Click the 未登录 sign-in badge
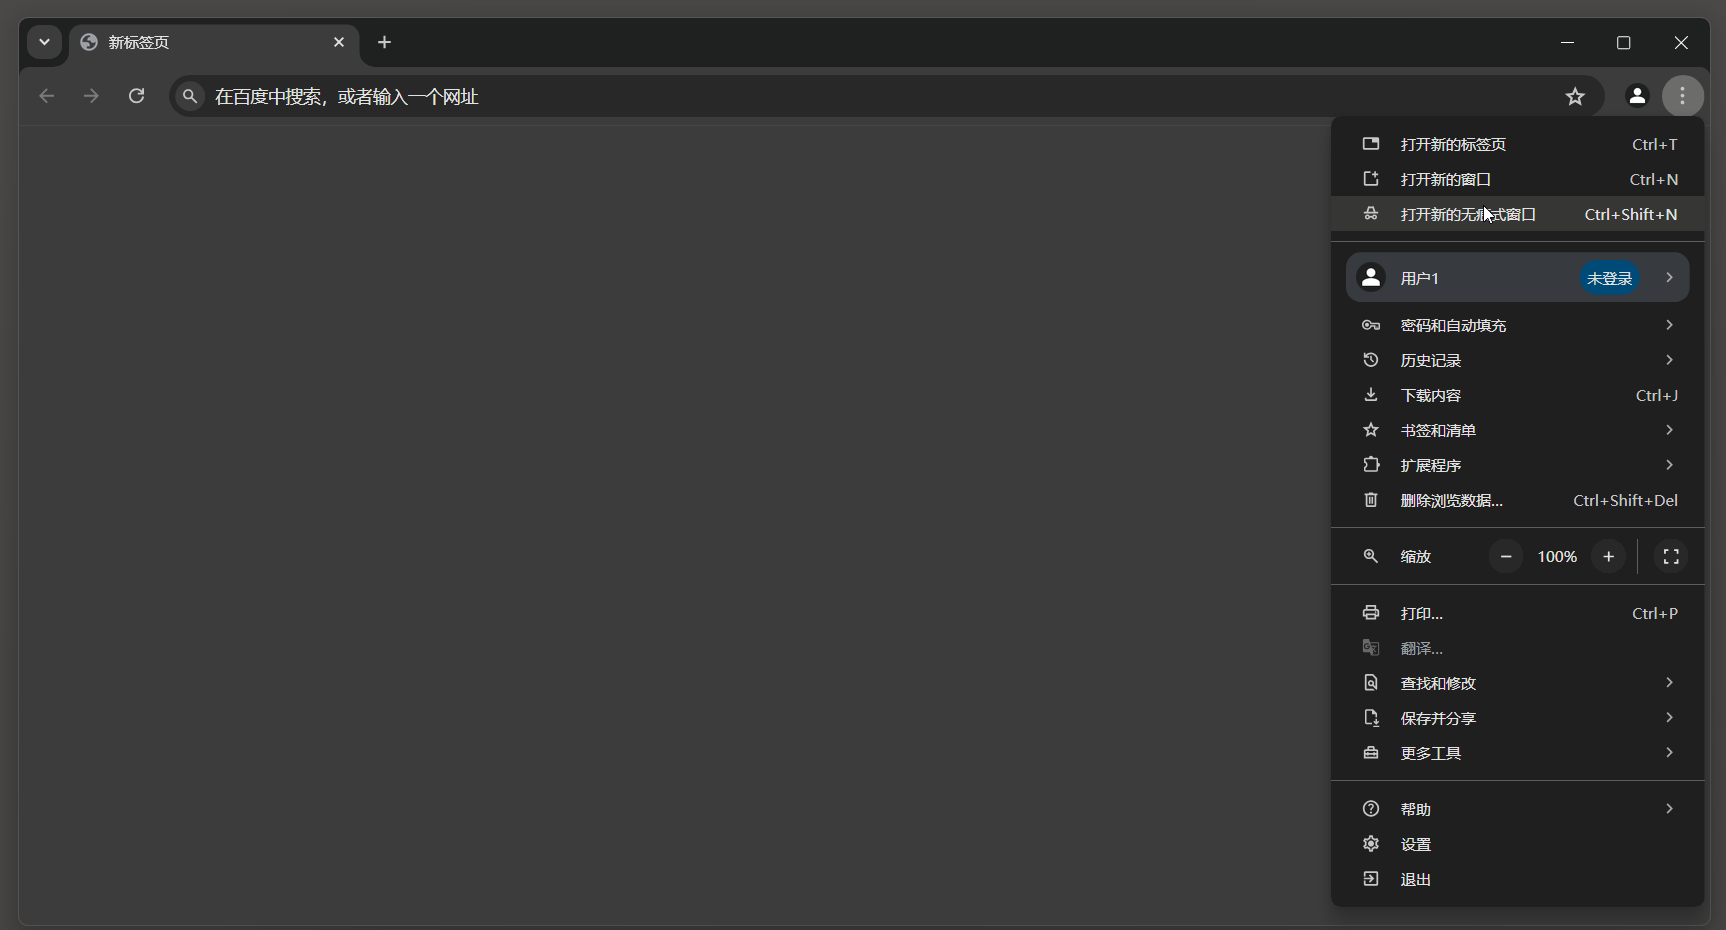This screenshot has width=1726, height=930. [x=1610, y=278]
